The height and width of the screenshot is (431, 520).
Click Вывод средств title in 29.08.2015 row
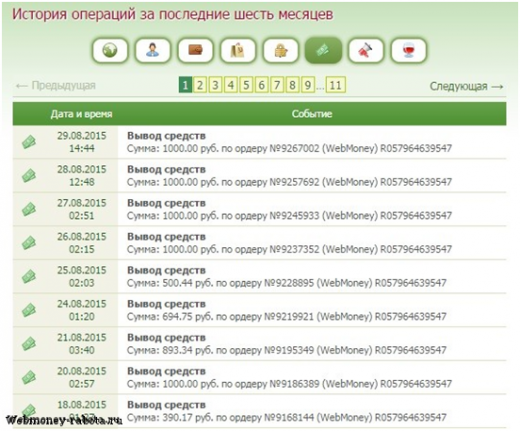click(166, 136)
